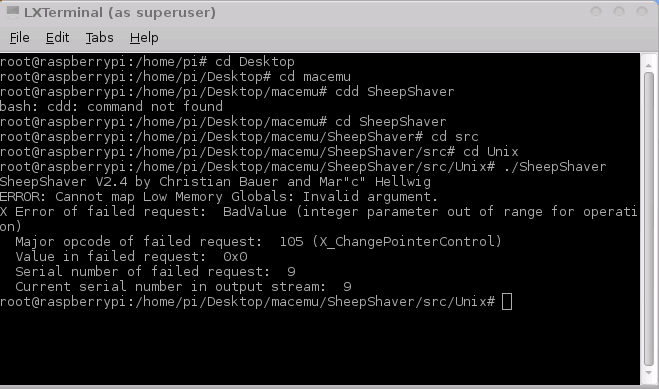This screenshot has height=389, width=659.
Task: Open the File menu
Action: click(x=20, y=38)
